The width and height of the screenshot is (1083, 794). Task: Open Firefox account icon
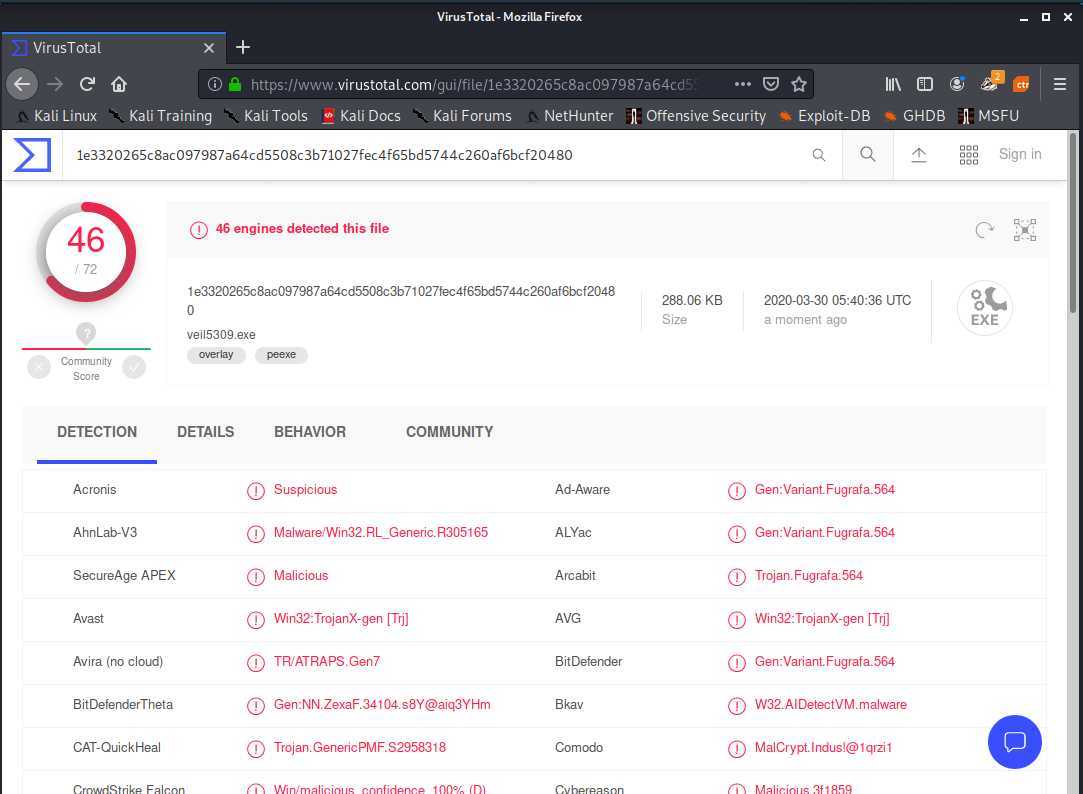click(957, 84)
